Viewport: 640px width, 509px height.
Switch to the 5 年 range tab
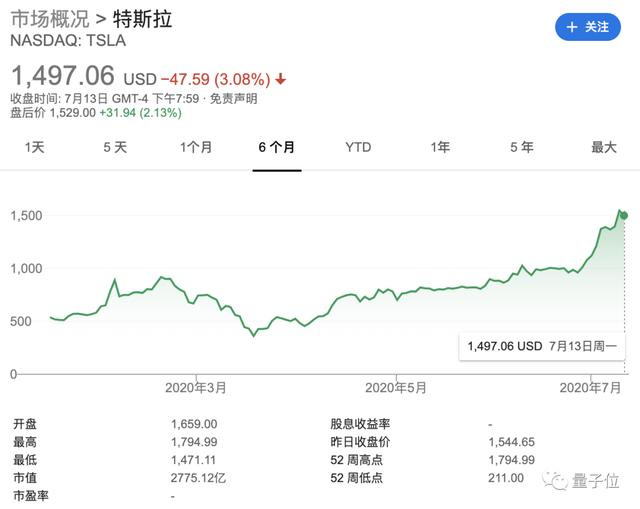522,147
